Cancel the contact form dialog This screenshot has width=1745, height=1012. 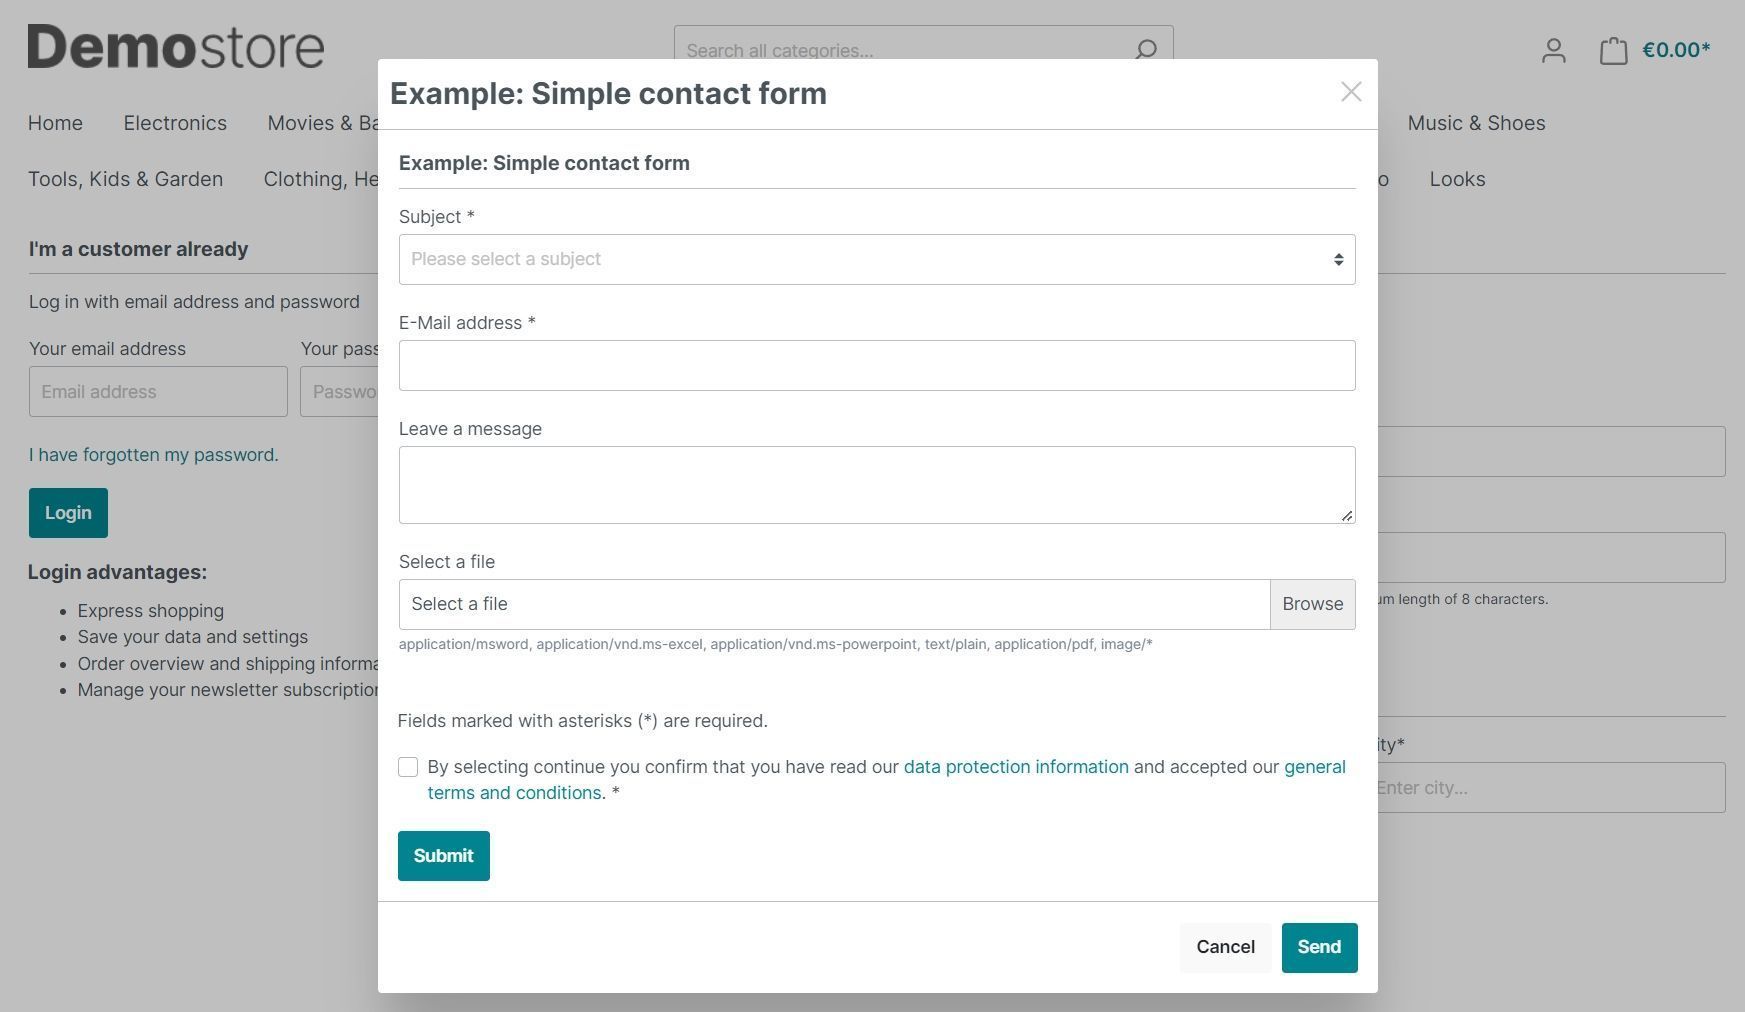tap(1225, 947)
